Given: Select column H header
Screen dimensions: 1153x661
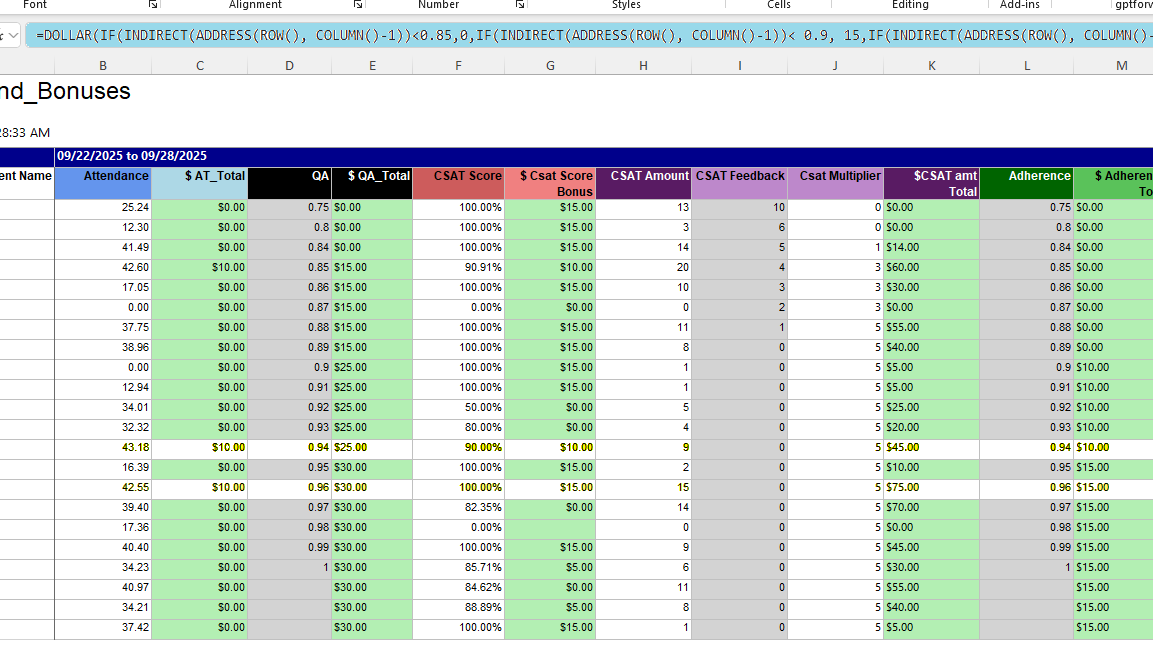Looking at the screenshot, I should pos(643,64).
